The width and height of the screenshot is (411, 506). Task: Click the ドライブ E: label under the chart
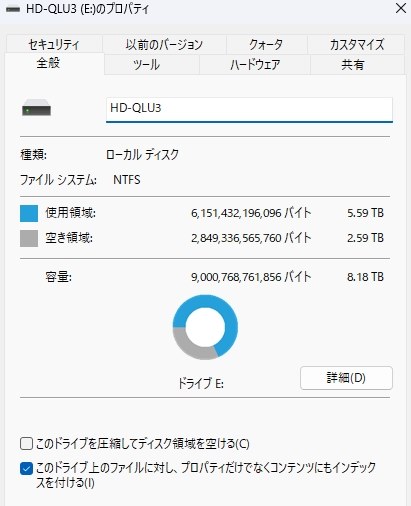tap(201, 384)
